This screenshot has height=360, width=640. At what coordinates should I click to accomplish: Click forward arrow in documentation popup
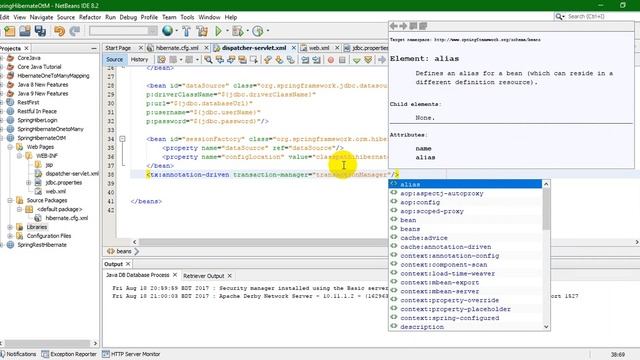pyautogui.click(x=403, y=26)
